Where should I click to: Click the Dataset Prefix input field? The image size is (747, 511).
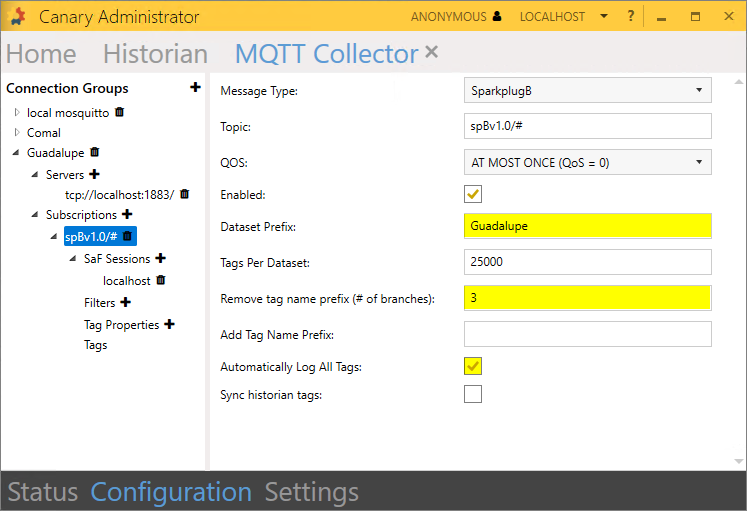(588, 226)
